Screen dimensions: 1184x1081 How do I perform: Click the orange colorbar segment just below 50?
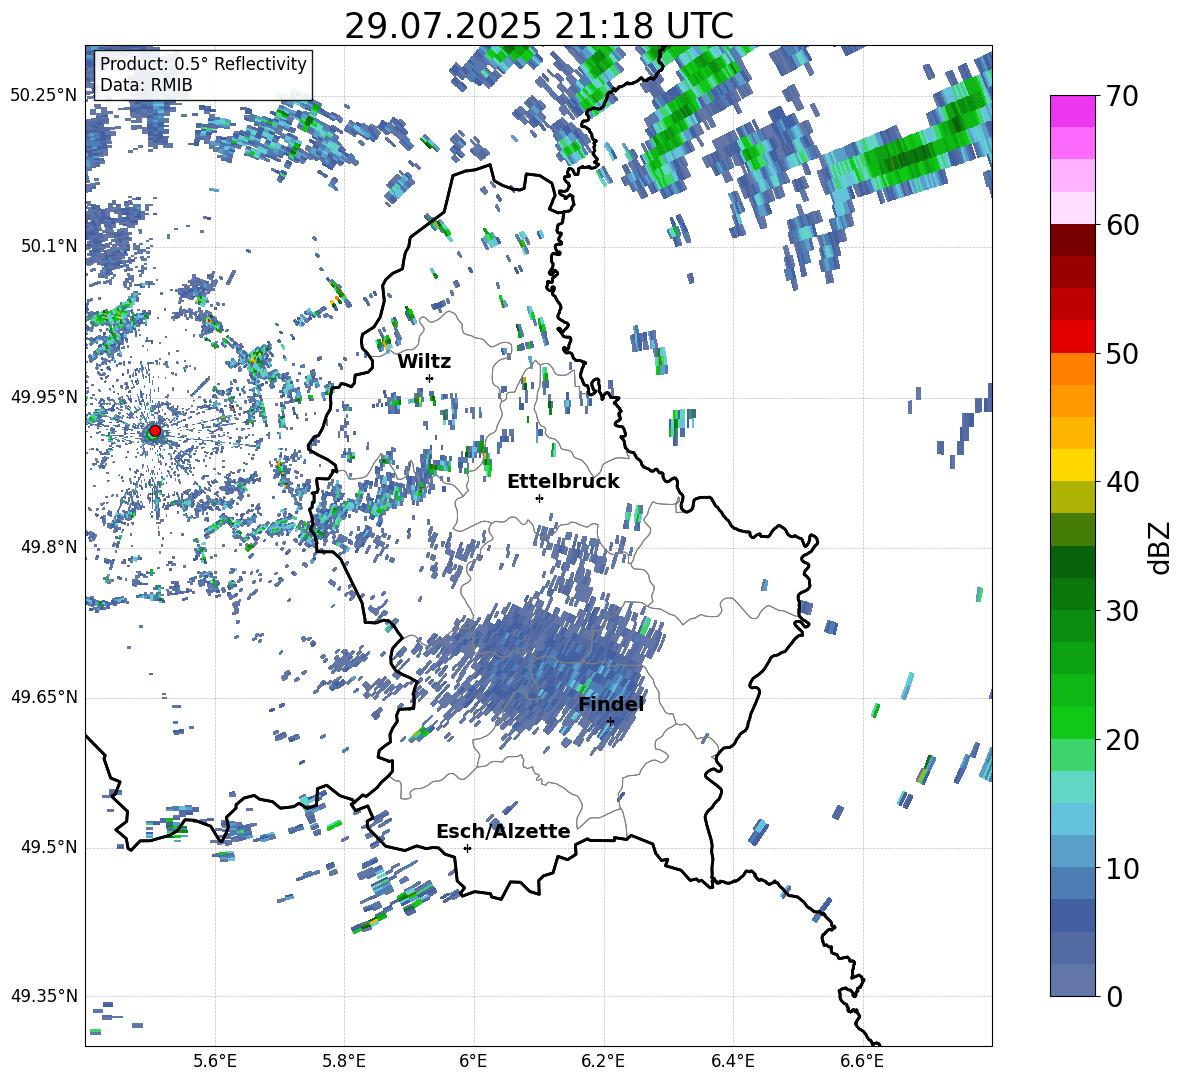(1072, 368)
